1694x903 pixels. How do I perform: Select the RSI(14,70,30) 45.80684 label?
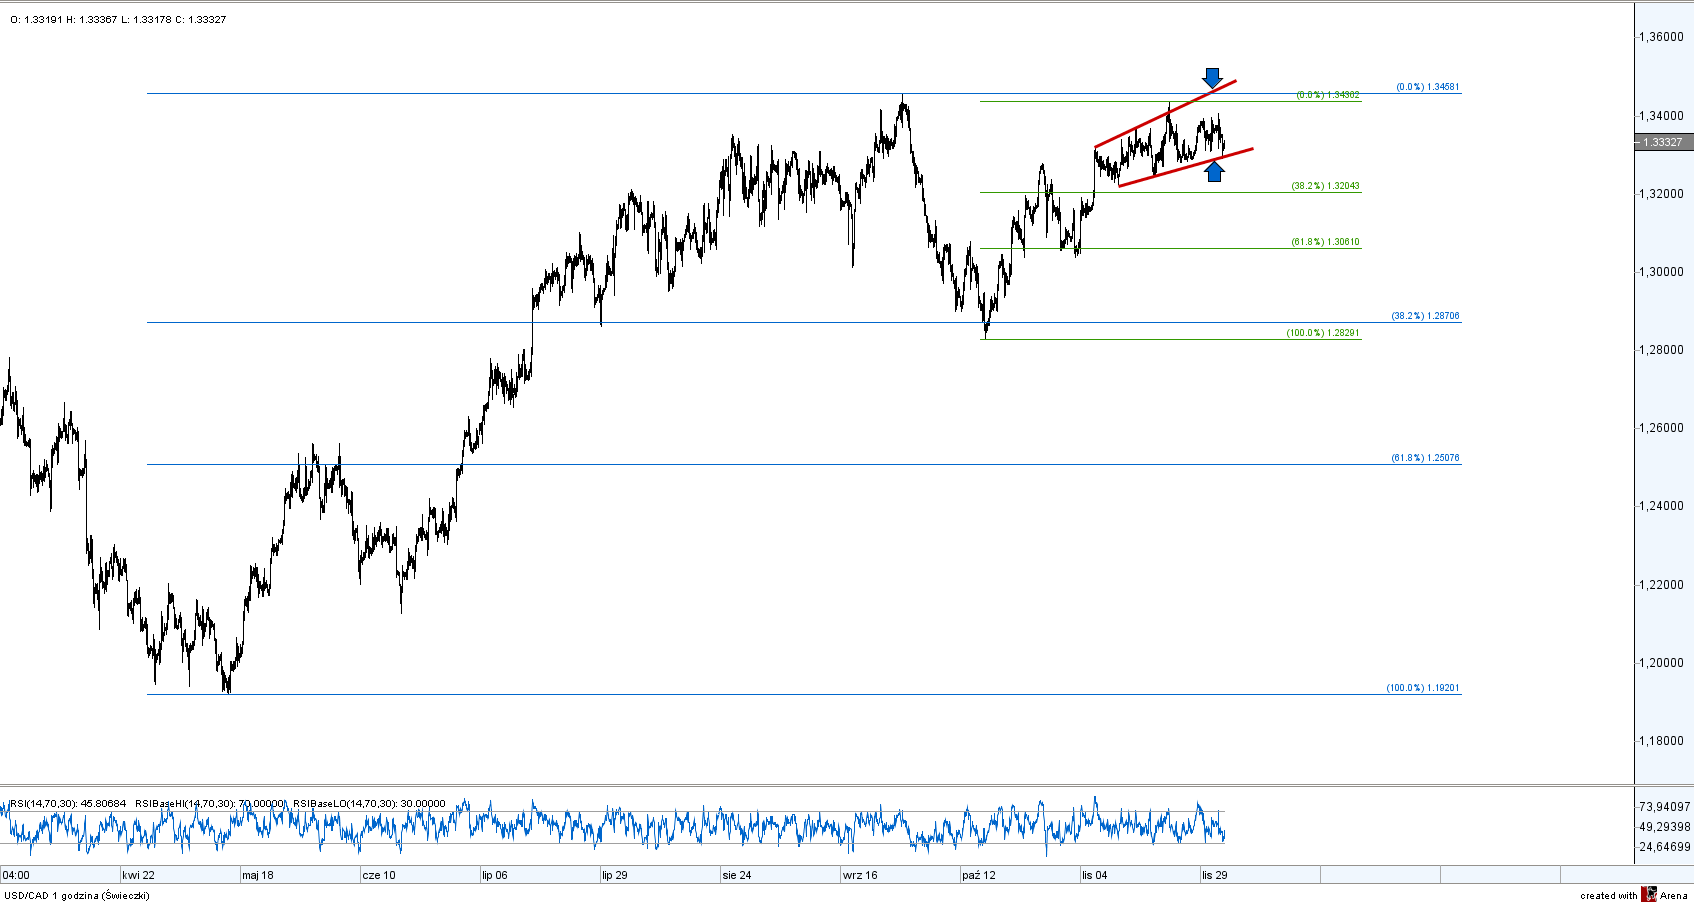68,804
